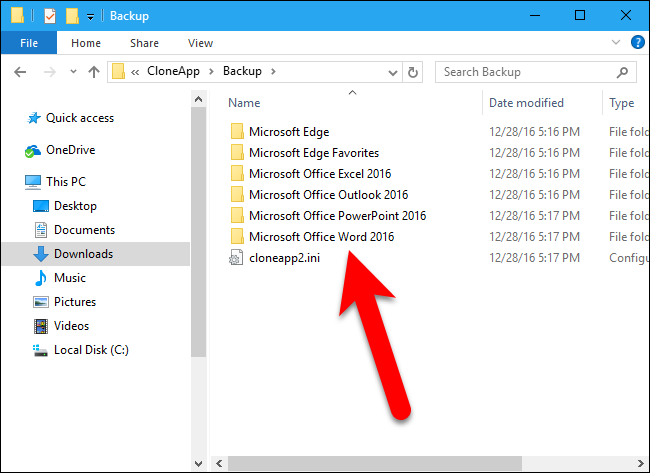Viewport: 650px width, 473px height.
Task: Click the Quick access star icon
Action: [x=34, y=118]
